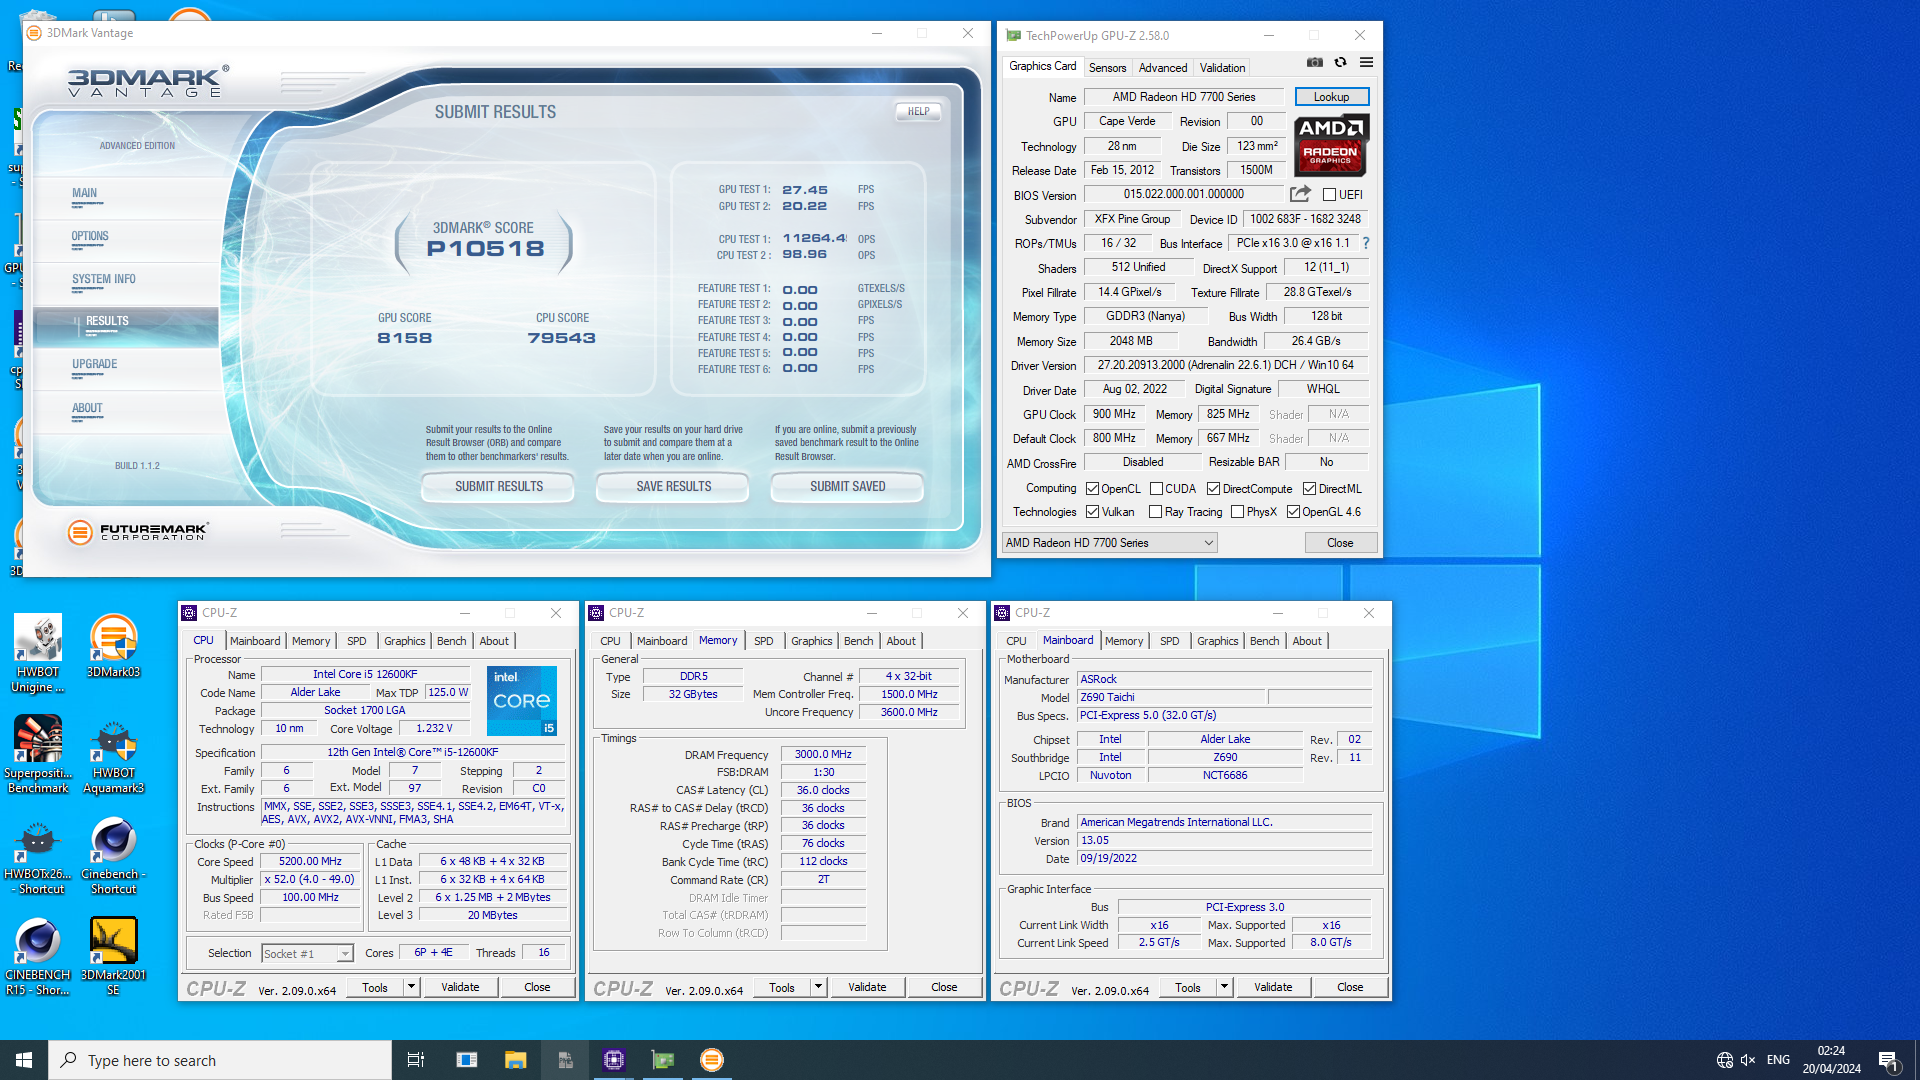Open HWBOT Aquamark3 desktop icon

pyautogui.click(x=113, y=755)
